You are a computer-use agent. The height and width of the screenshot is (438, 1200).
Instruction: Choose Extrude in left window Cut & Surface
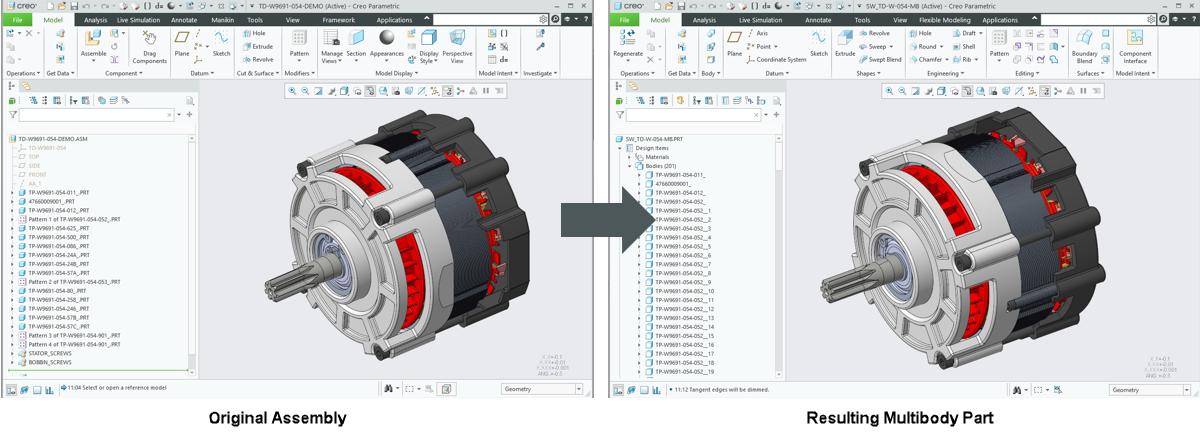click(256, 46)
